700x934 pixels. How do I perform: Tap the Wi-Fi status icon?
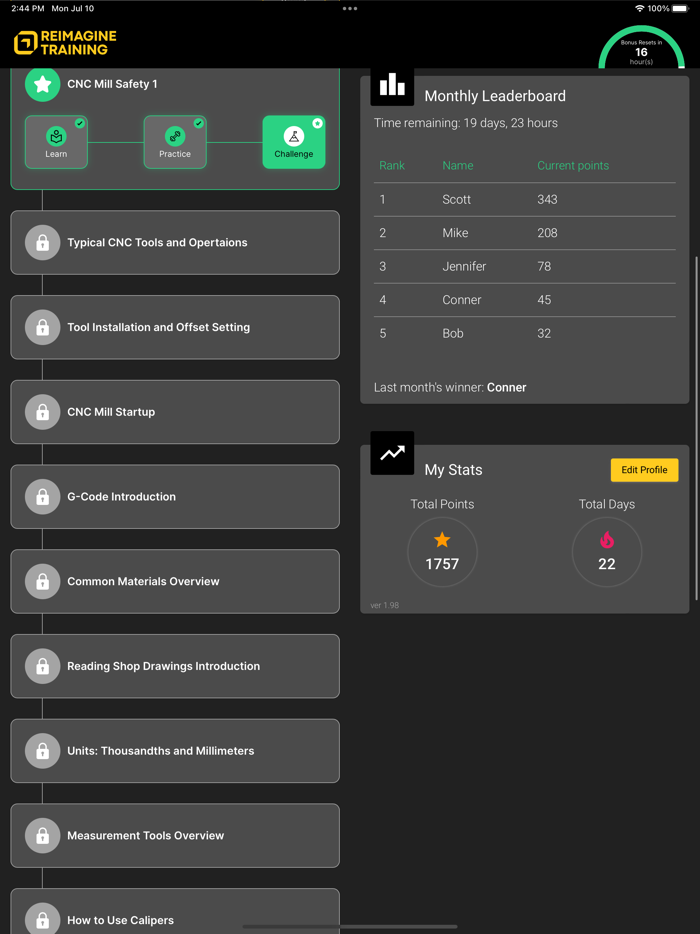[640, 8]
